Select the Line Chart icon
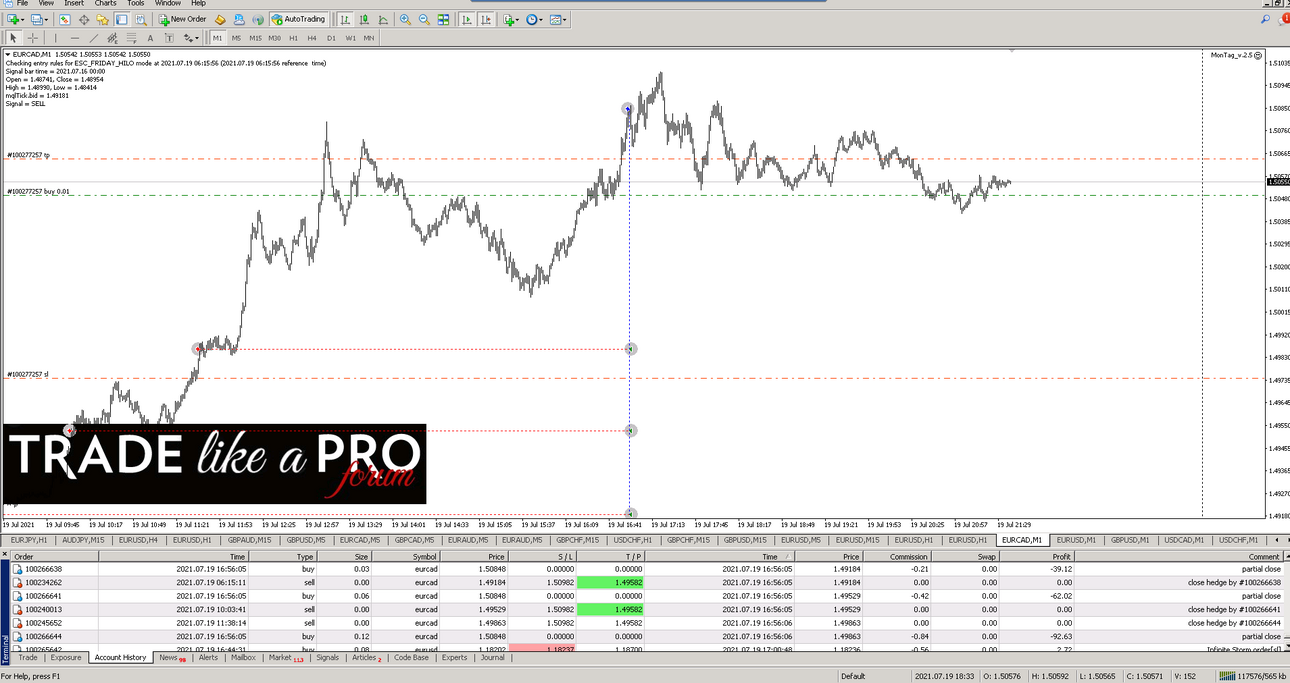Screen dimensions: 1290x683 383,19
